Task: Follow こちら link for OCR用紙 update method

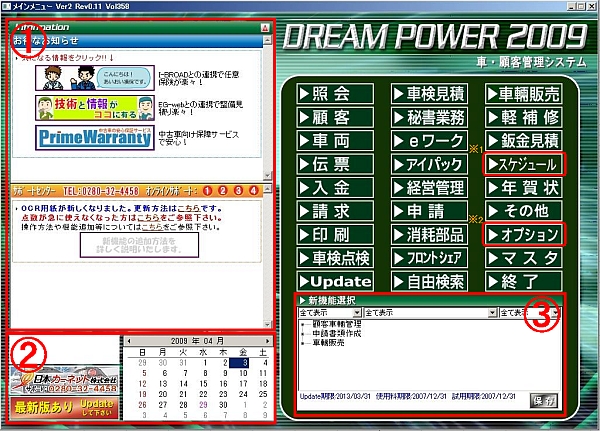Action: (x=189, y=209)
